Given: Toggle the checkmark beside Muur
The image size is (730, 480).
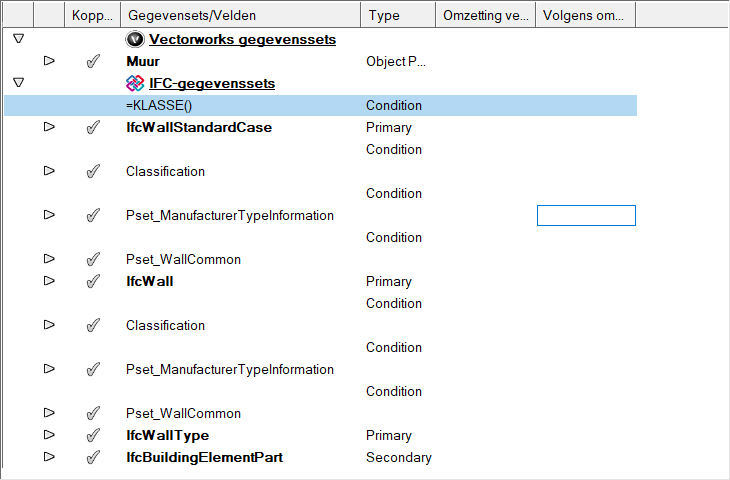Looking at the screenshot, I should point(93,62).
